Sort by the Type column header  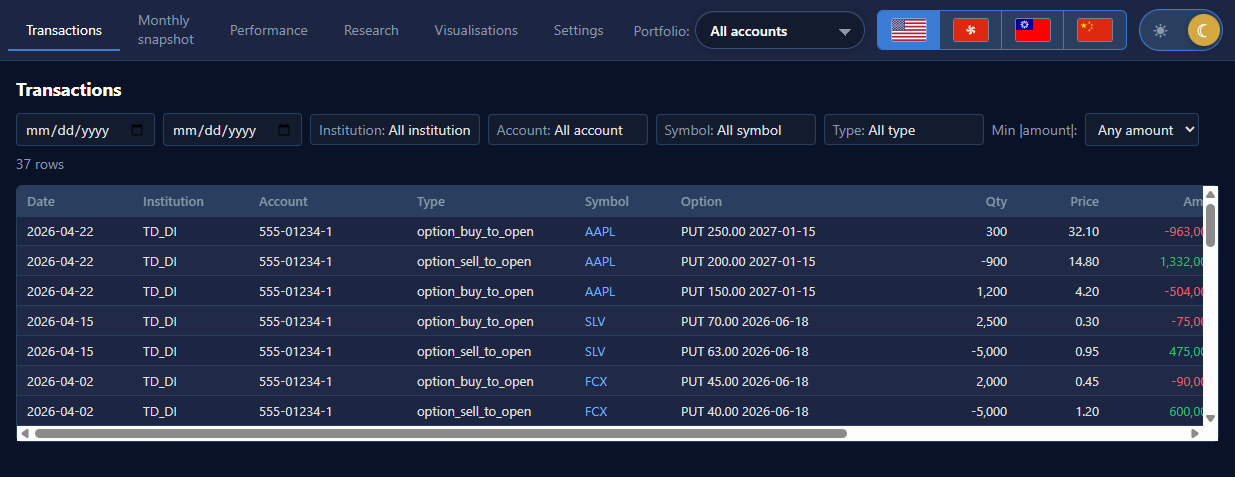431,201
